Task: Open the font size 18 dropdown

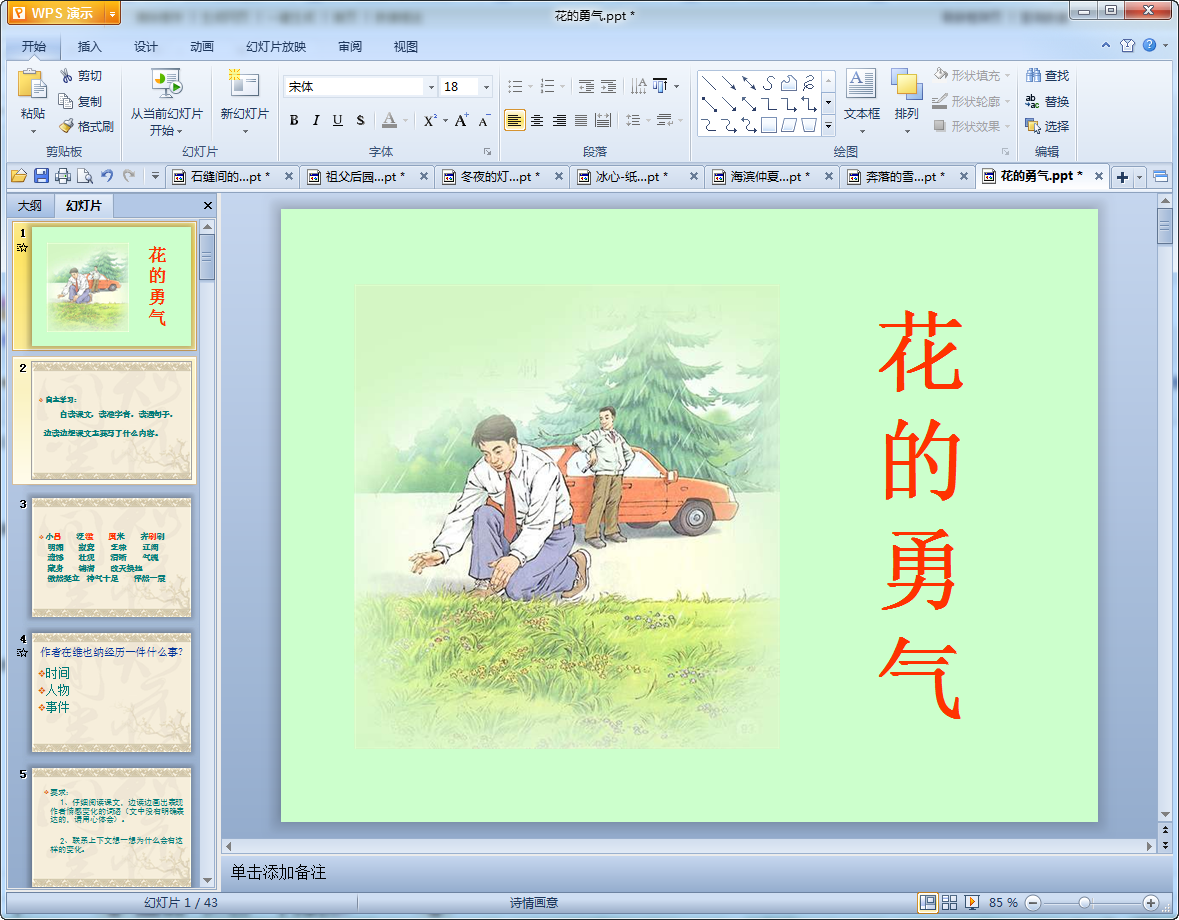Action: pyautogui.click(x=486, y=87)
